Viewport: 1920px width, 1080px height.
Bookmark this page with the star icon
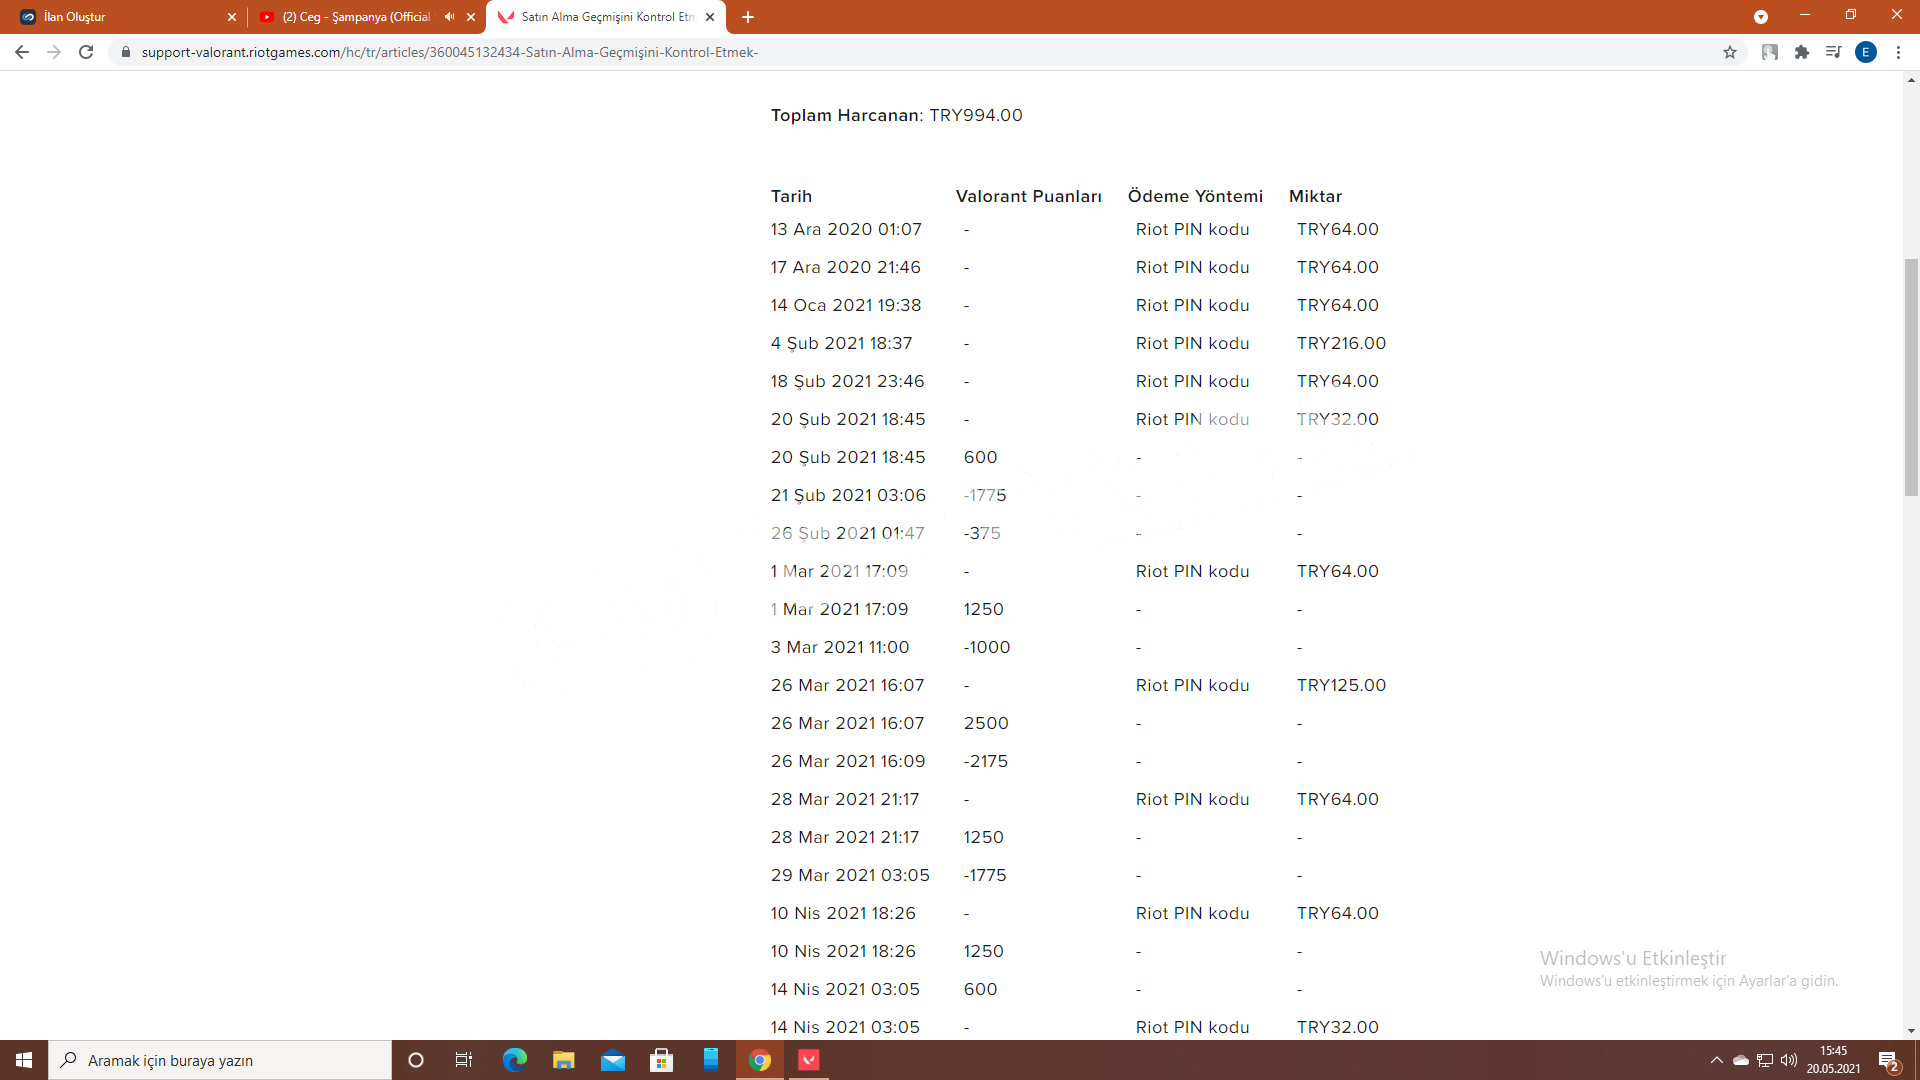click(1730, 52)
